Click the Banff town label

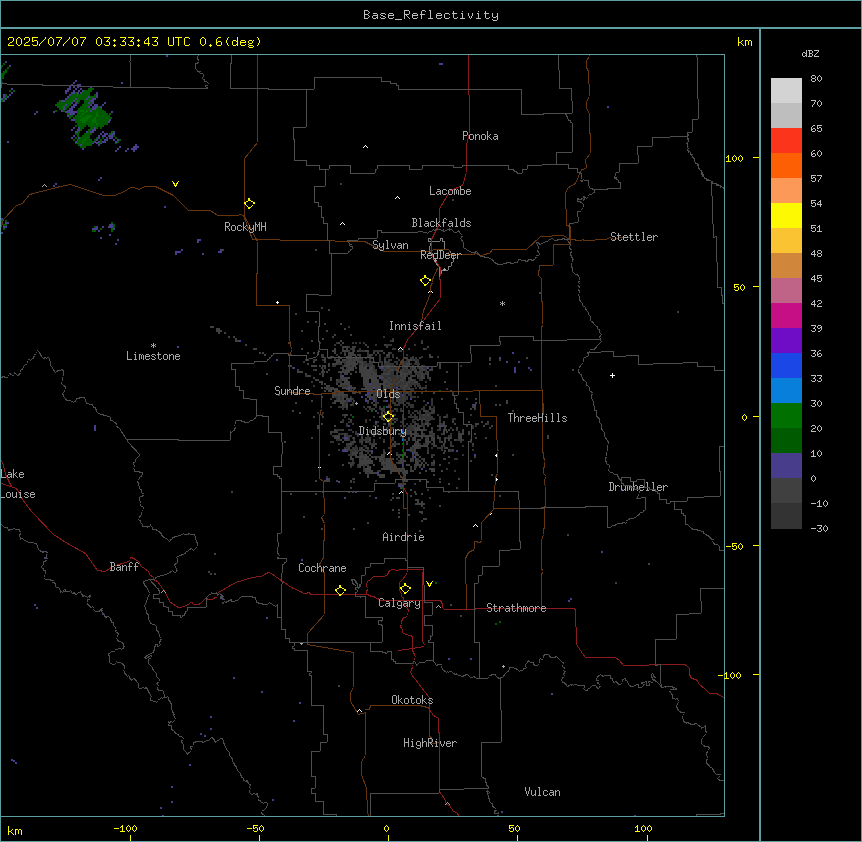point(124,567)
